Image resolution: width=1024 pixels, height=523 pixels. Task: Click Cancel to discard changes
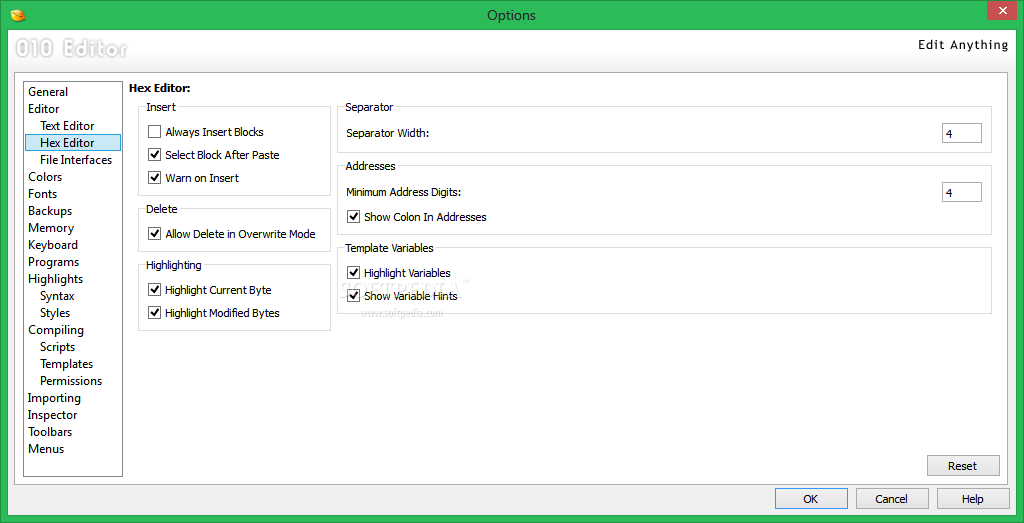click(891, 499)
